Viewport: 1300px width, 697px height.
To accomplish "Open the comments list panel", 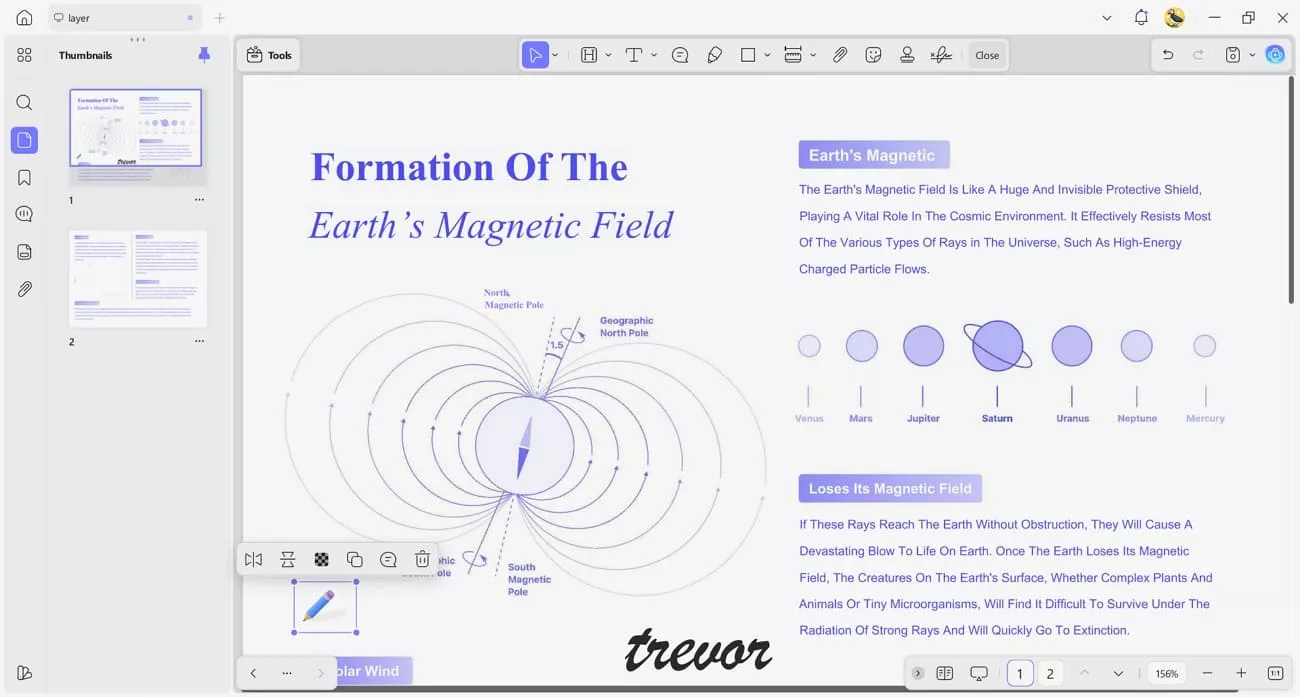I will [24, 214].
